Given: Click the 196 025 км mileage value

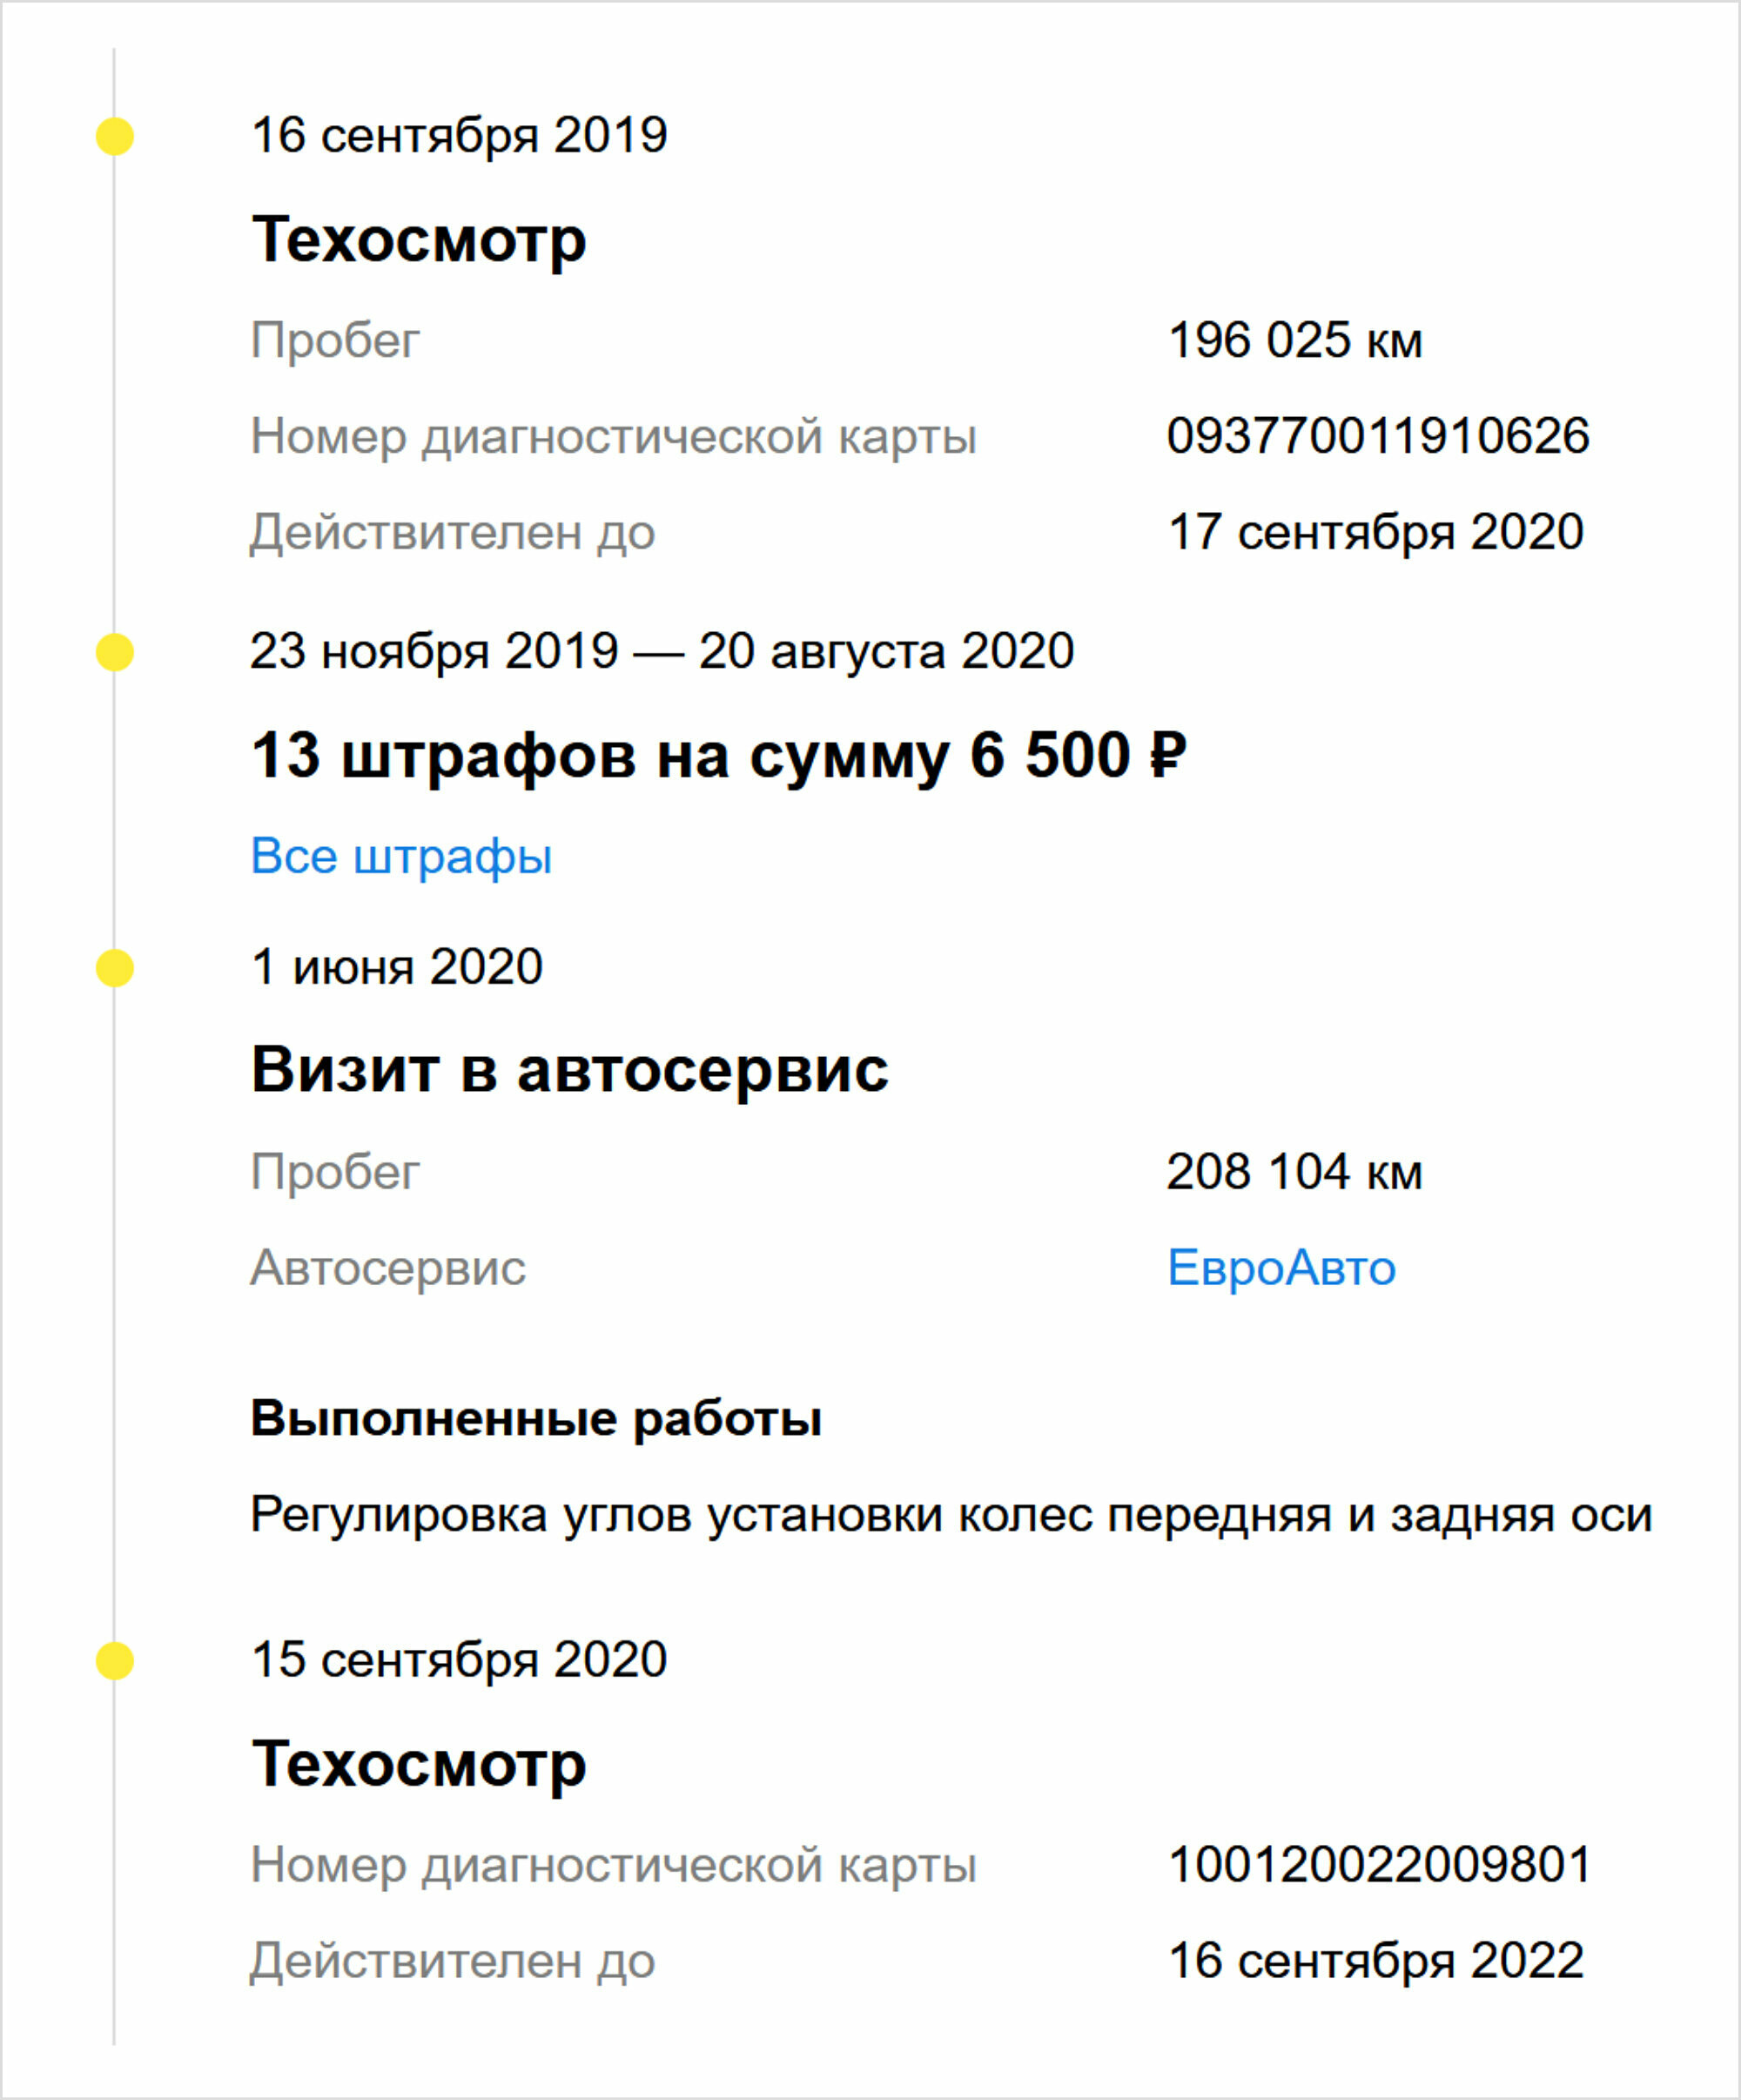Looking at the screenshot, I should (x=1294, y=340).
